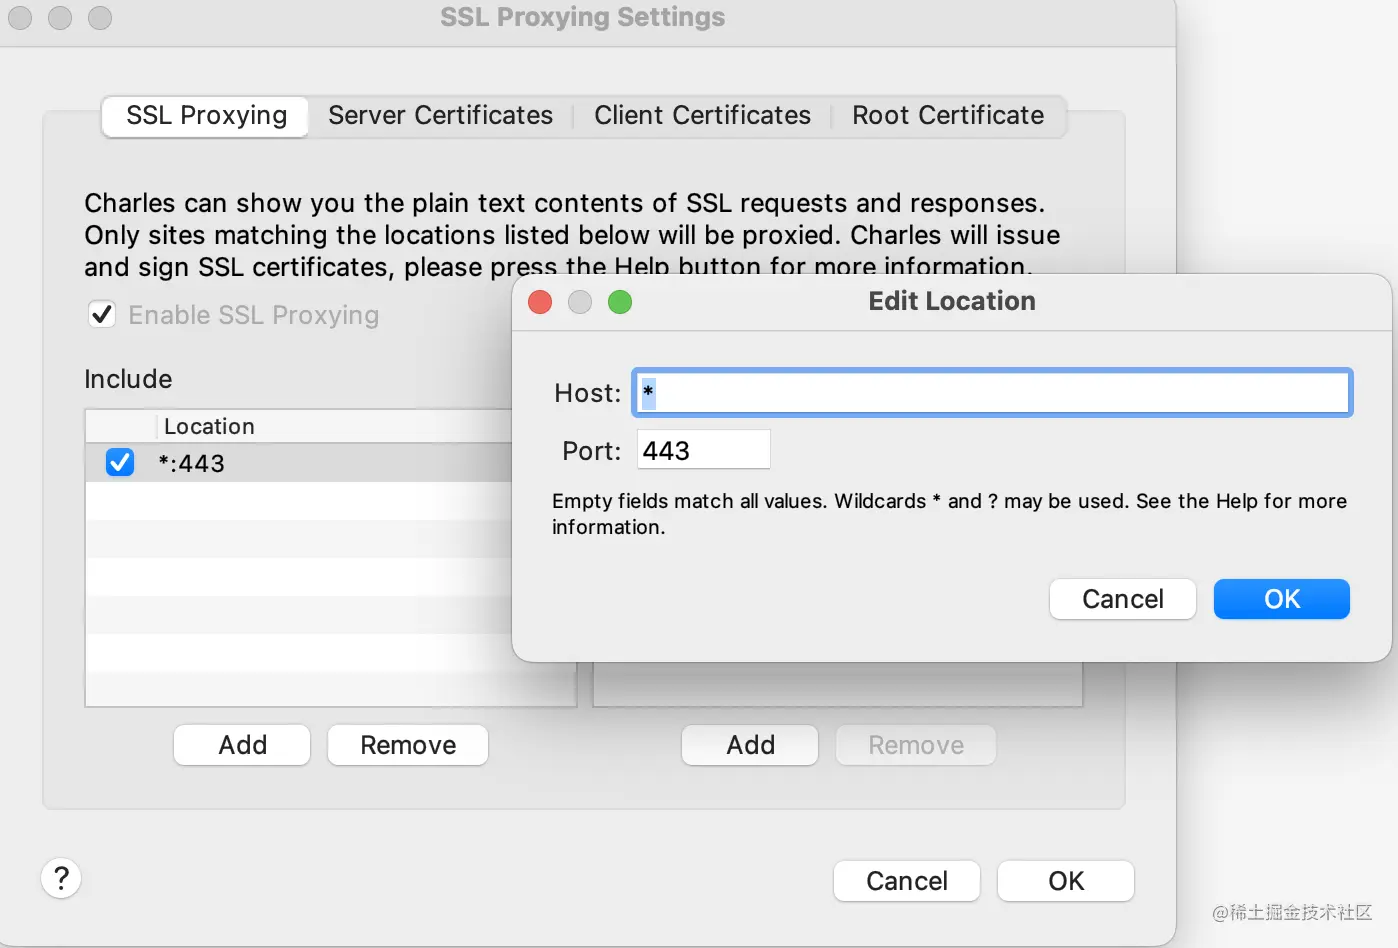
Task: Click into the Port field showing 443
Action: pos(703,450)
